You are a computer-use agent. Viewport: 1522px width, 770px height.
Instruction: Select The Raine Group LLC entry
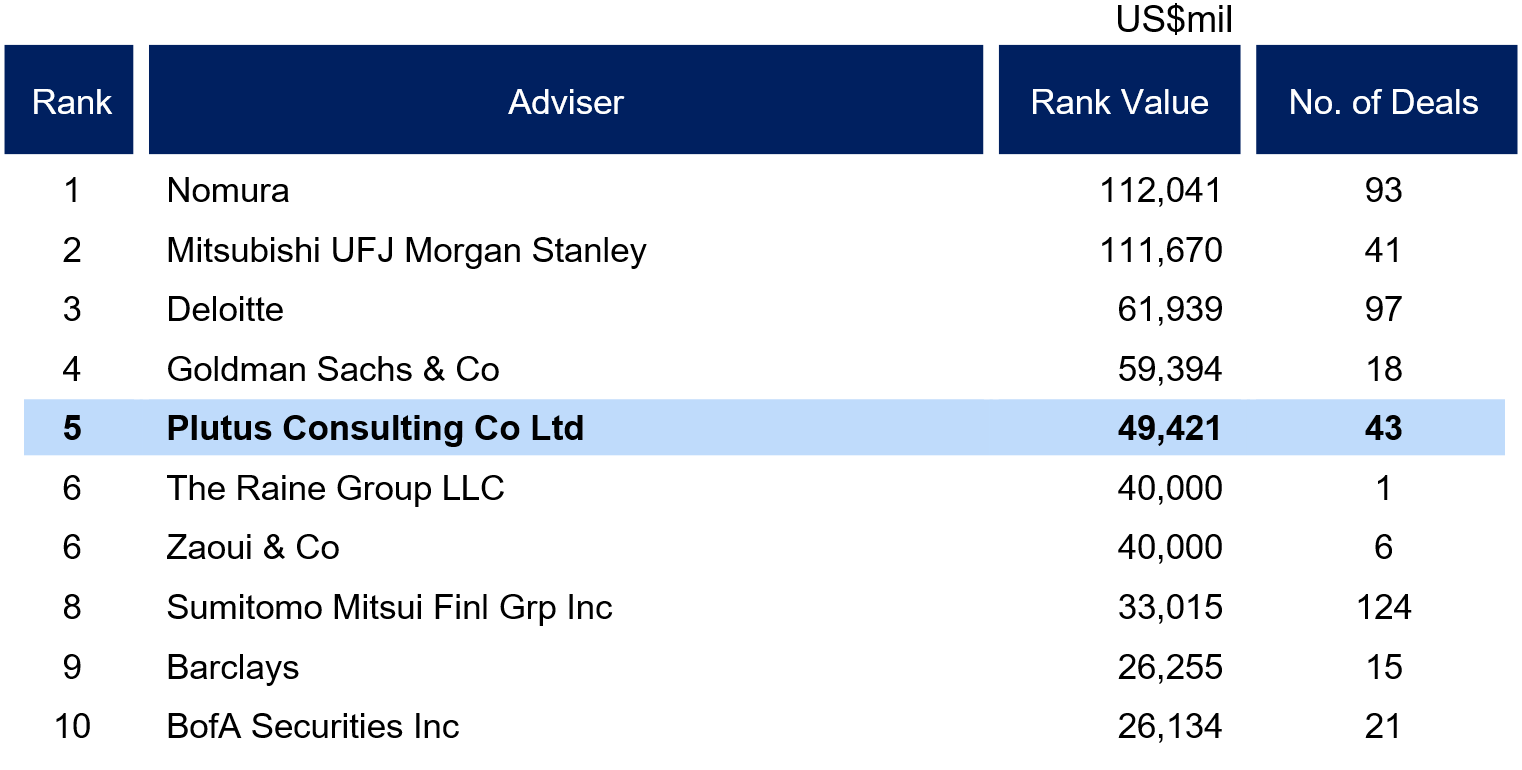coord(336,488)
